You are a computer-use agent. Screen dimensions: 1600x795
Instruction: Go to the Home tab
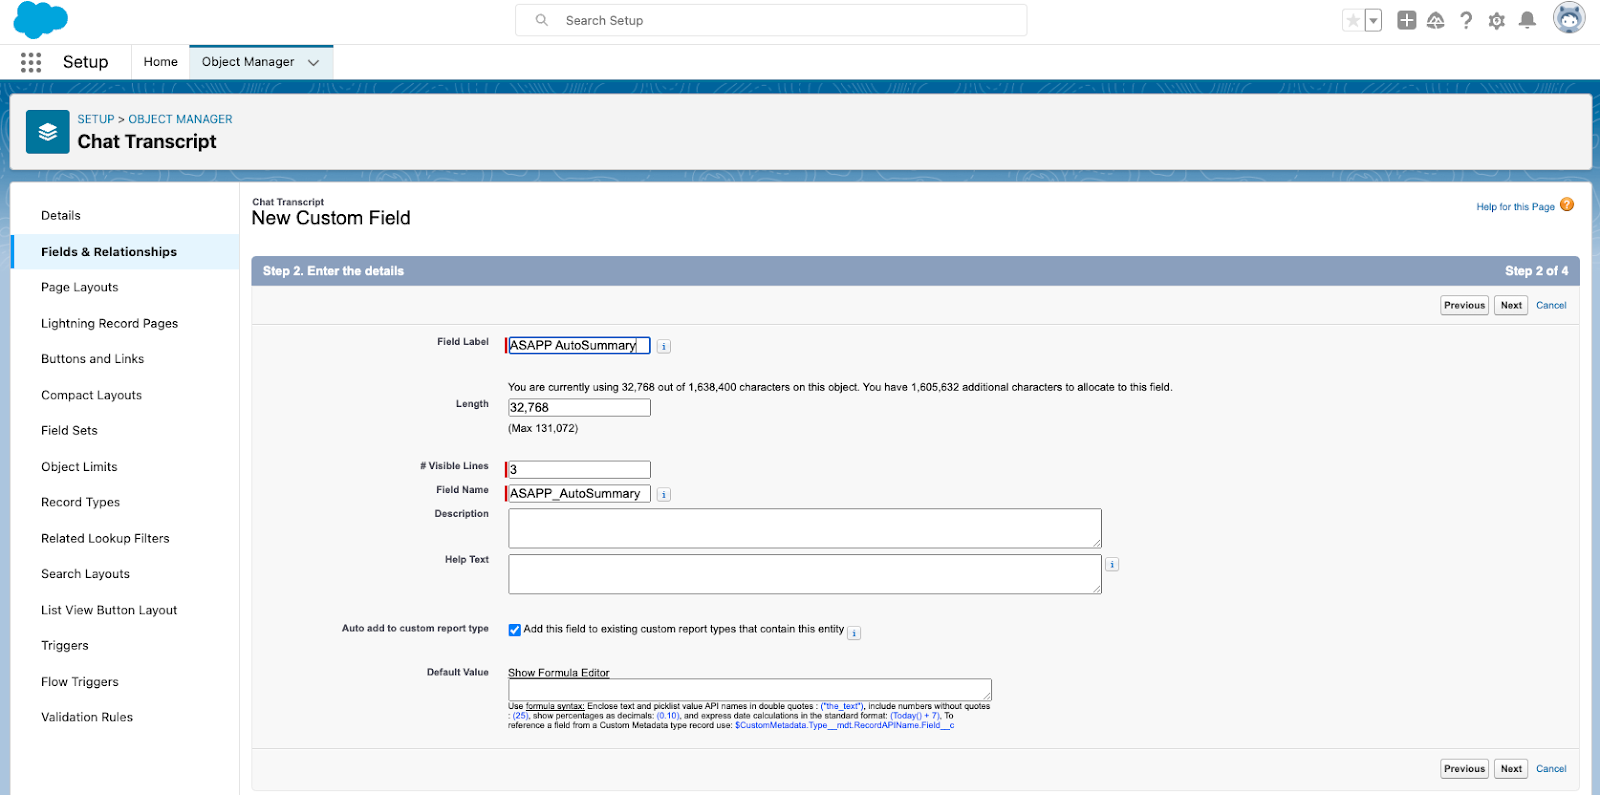[160, 62]
